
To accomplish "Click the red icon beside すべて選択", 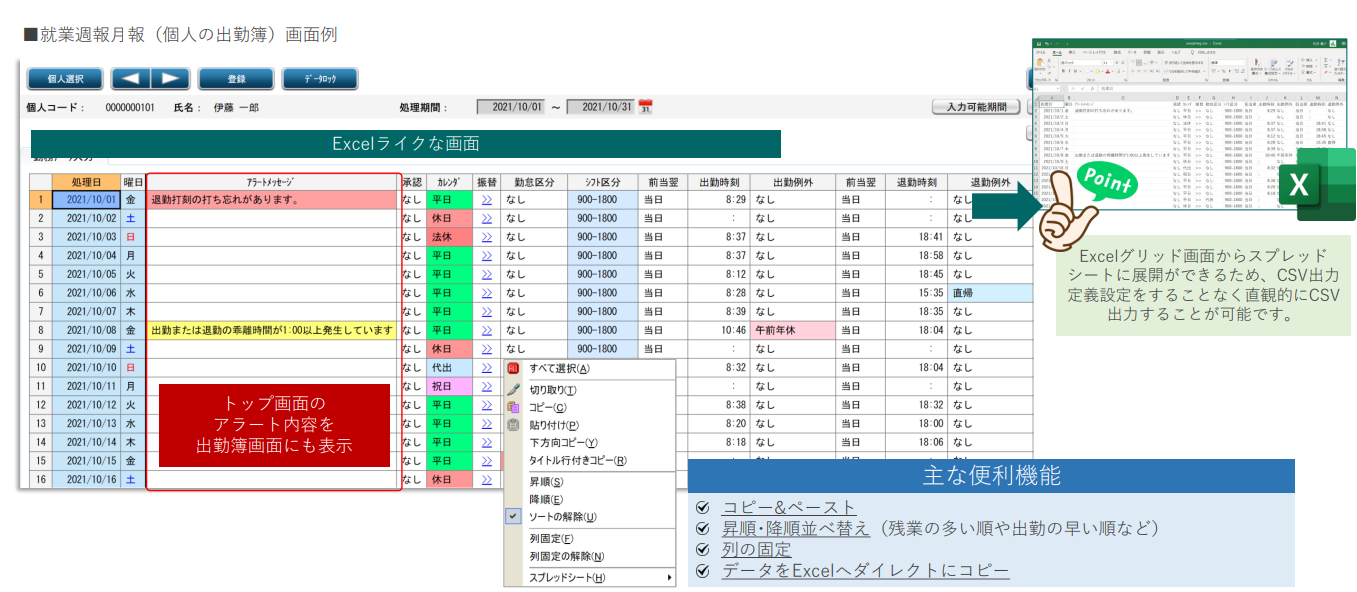I will [514, 369].
